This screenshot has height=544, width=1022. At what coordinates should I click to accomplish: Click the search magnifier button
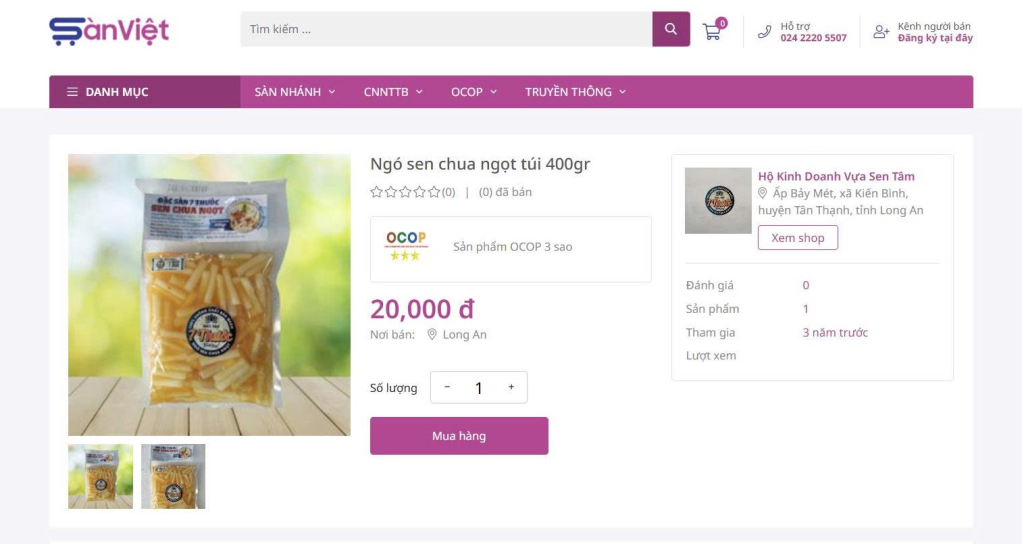coord(671,29)
